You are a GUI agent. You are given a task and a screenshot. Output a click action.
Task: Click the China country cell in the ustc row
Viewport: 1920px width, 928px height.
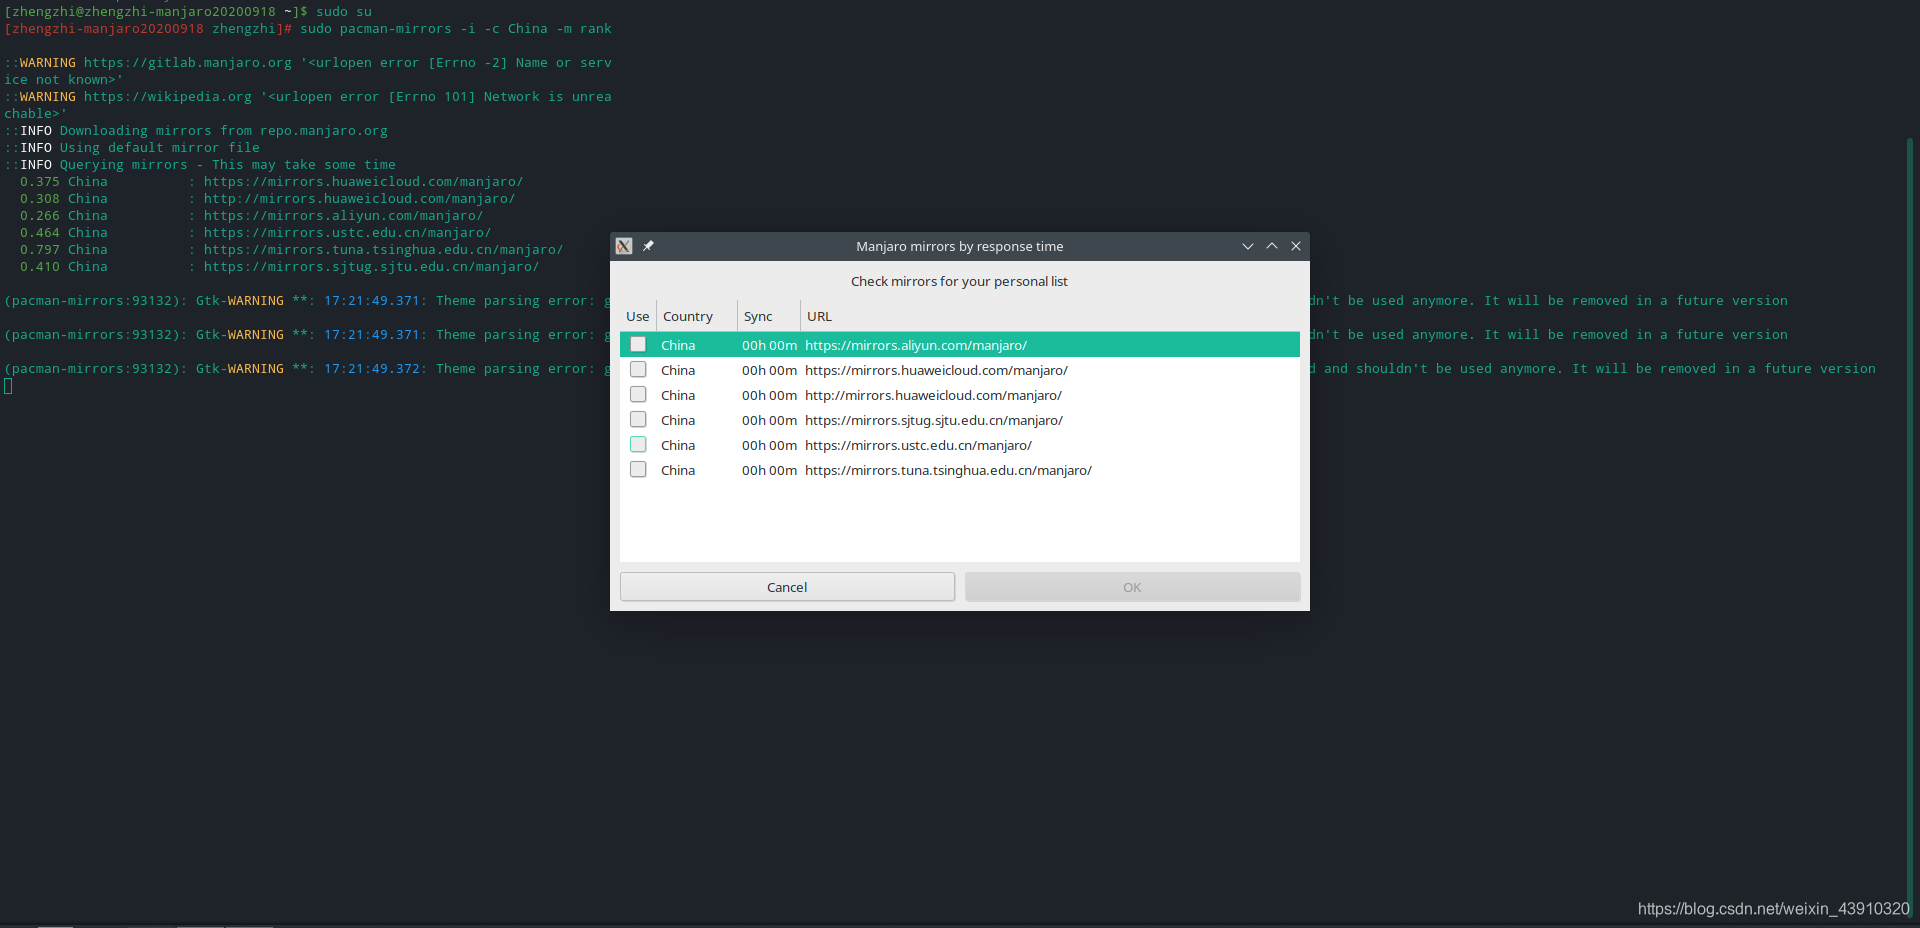point(678,445)
